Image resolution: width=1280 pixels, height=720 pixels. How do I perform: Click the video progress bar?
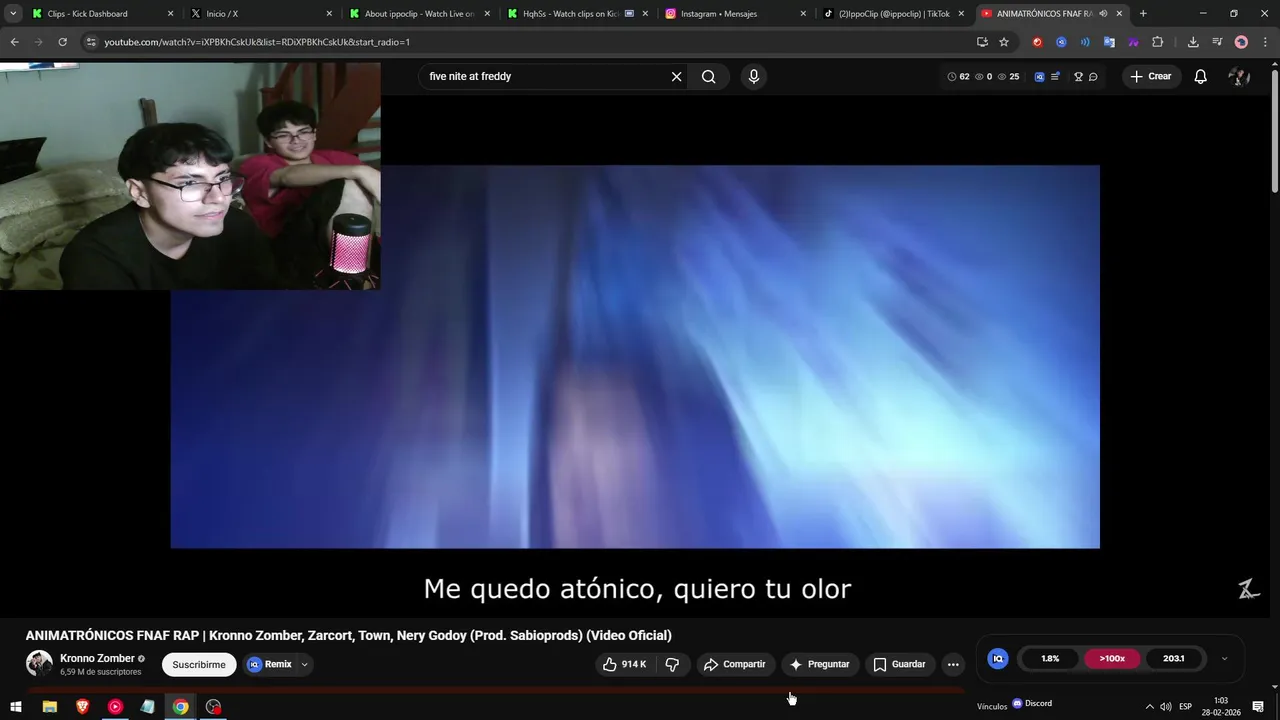tap(496, 689)
